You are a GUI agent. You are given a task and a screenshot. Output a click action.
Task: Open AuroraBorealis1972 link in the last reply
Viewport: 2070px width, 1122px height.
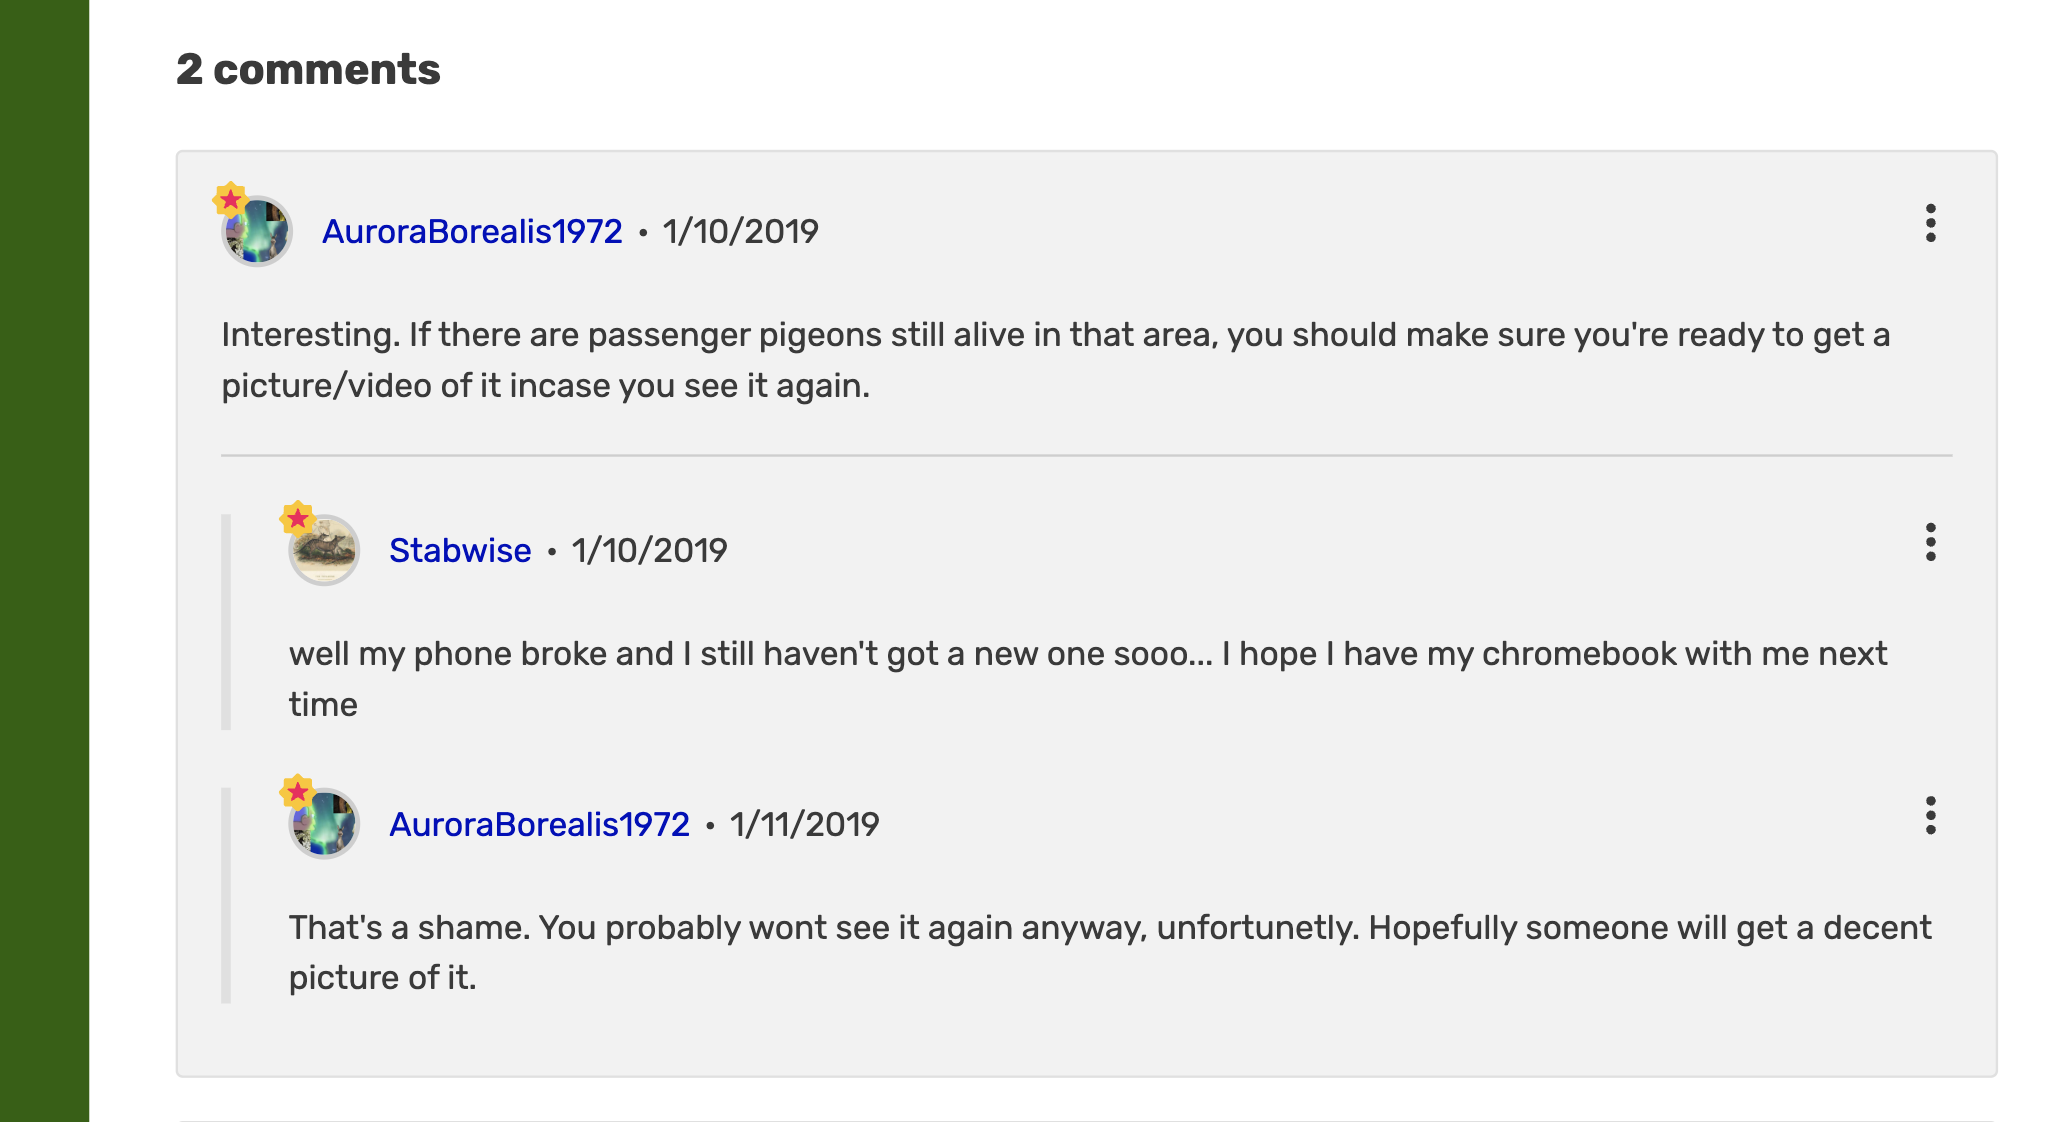(539, 825)
